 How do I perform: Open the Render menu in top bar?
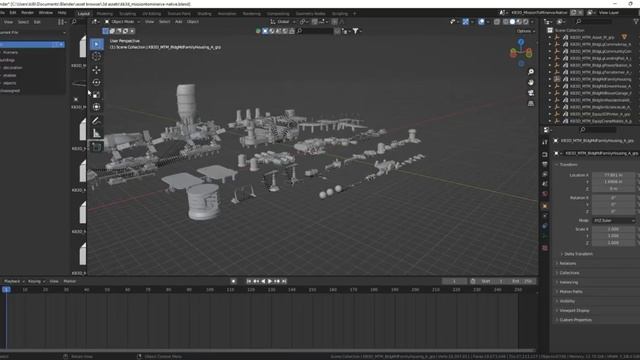click(x=27, y=13)
